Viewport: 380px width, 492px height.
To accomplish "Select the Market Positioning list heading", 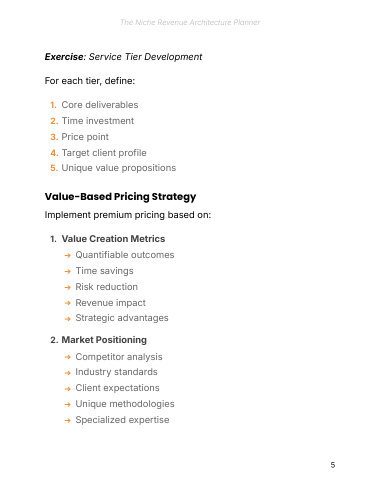I will point(104,340).
